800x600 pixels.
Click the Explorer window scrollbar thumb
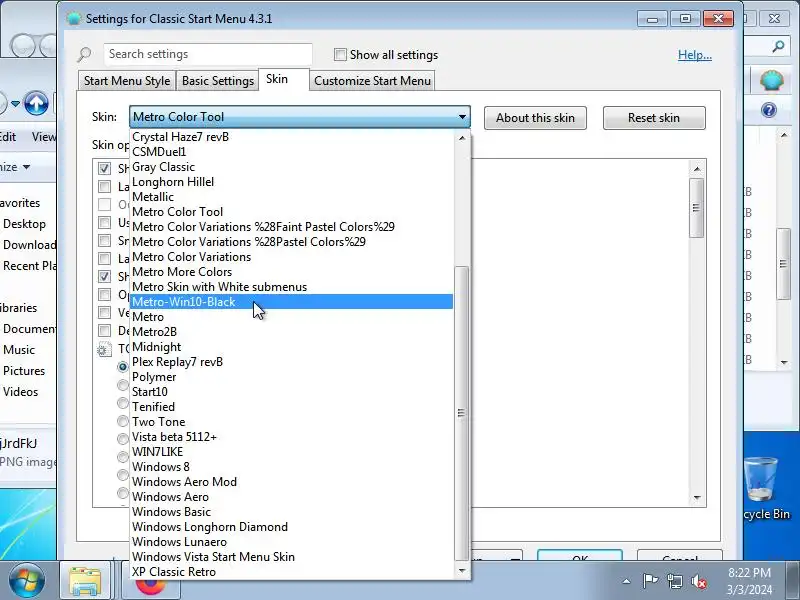click(783, 264)
